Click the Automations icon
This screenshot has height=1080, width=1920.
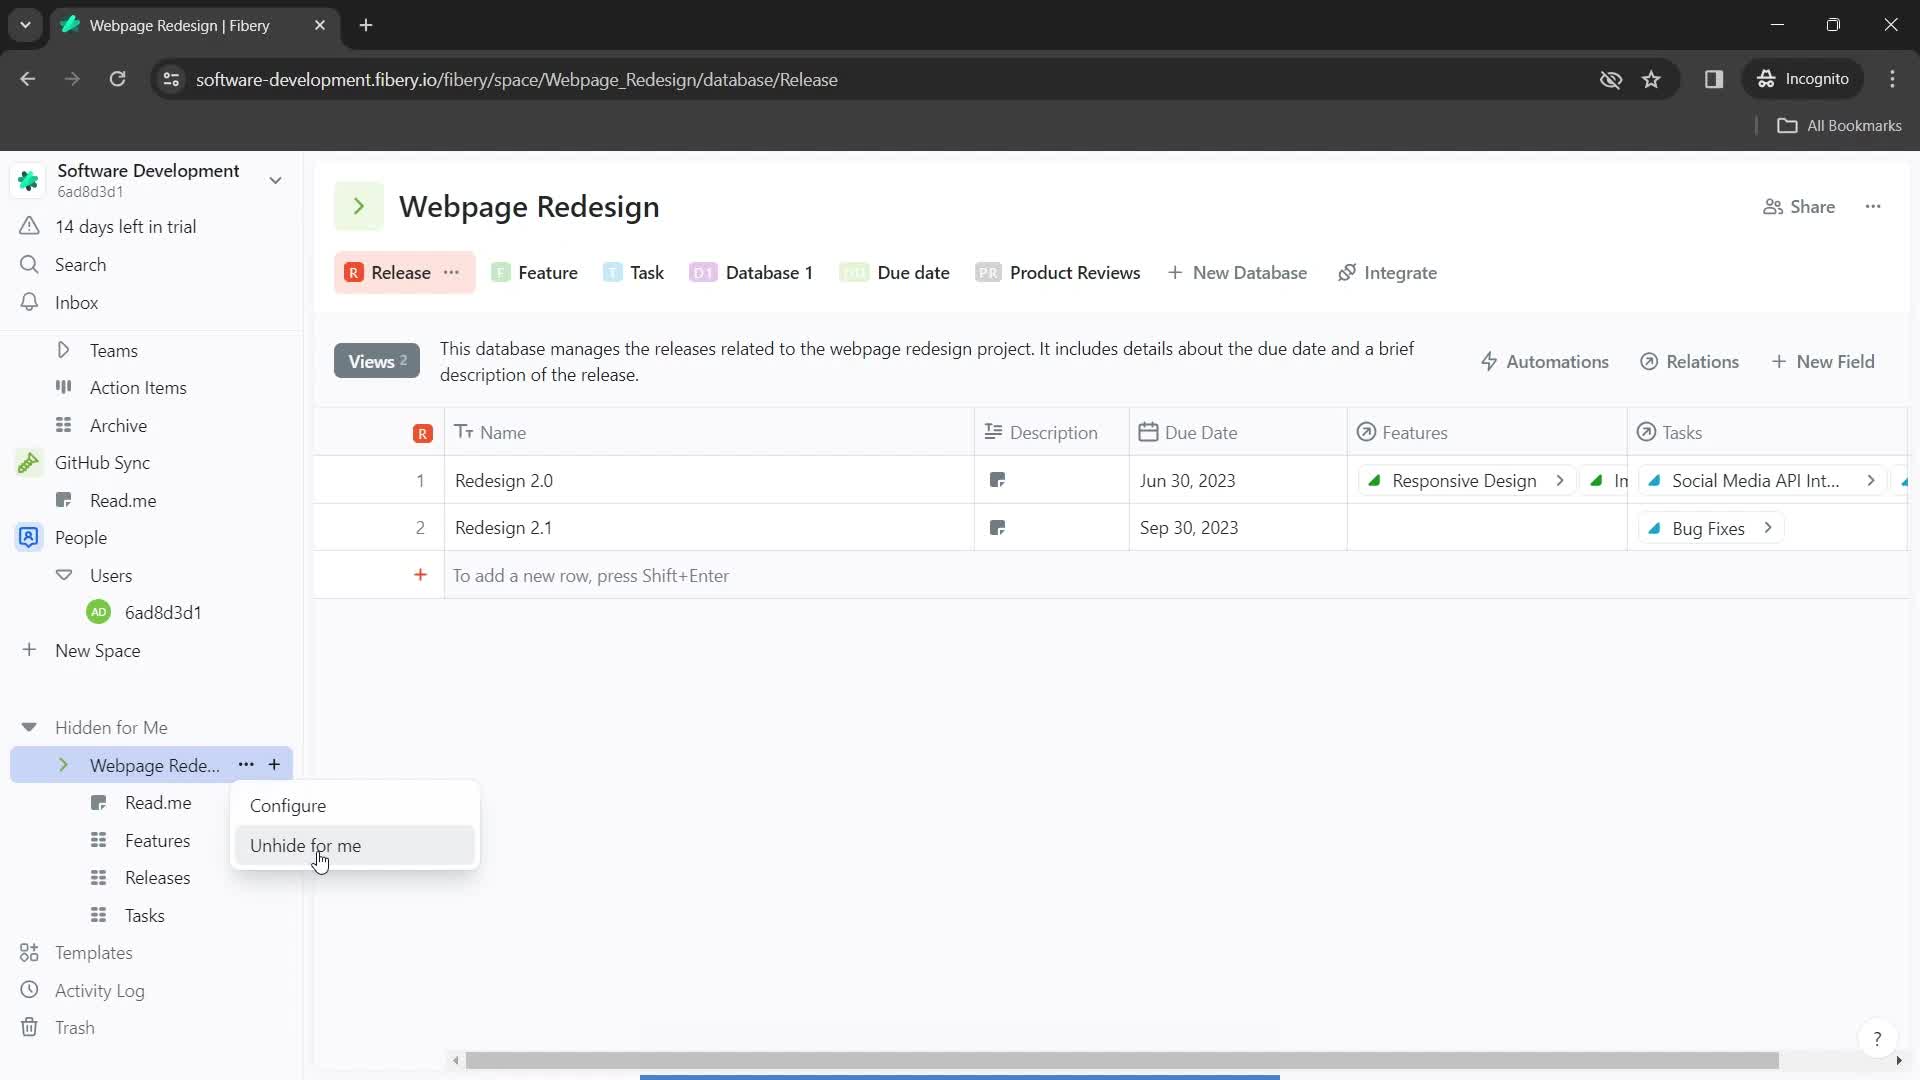(x=1493, y=361)
